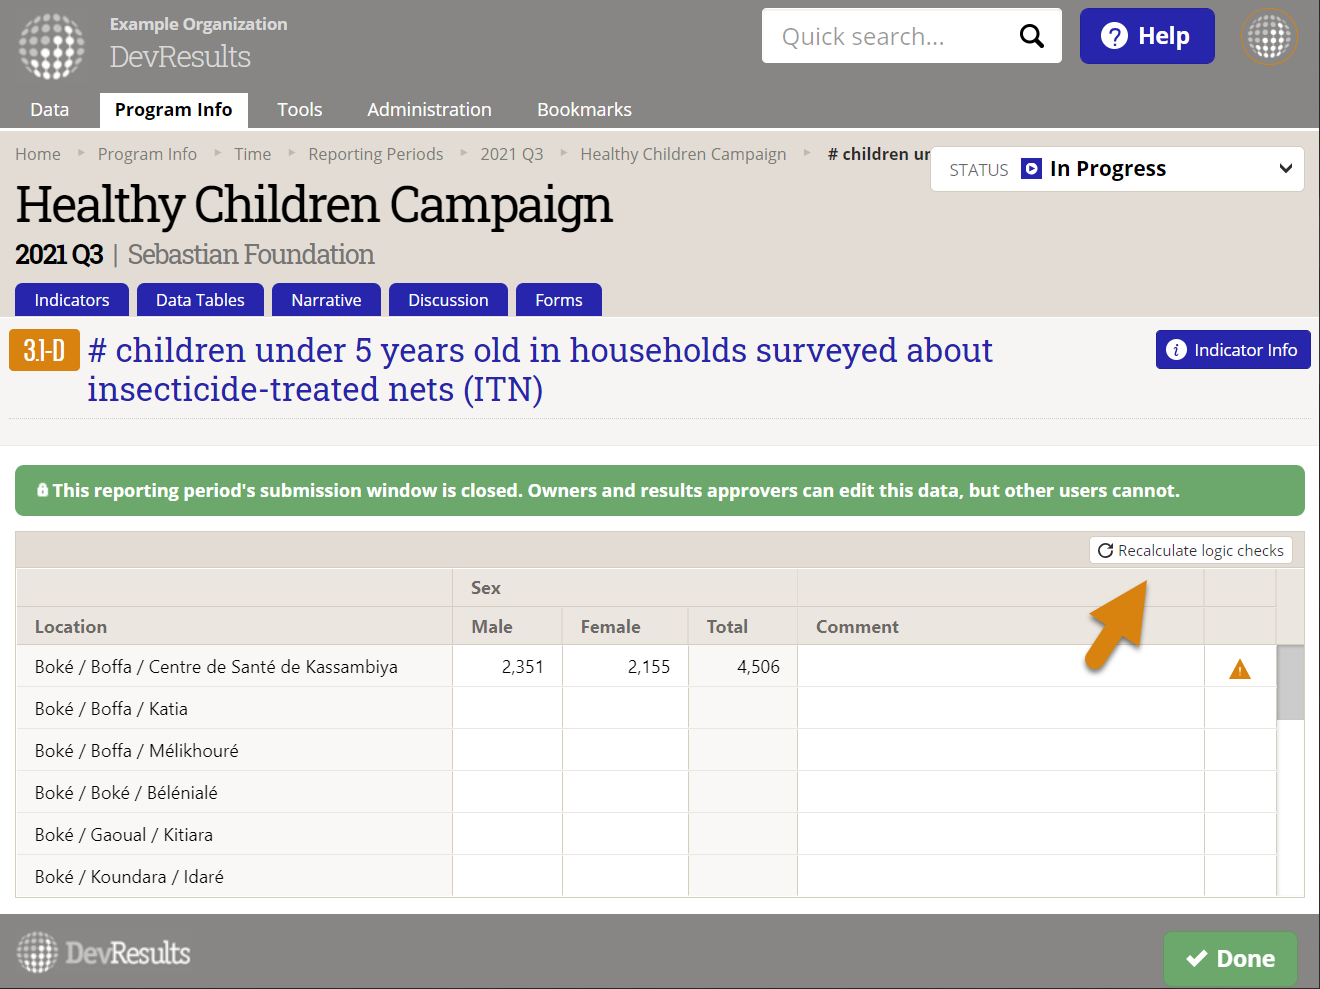
Task: Click the submission window closed notice
Action: pyautogui.click(x=660, y=490)
